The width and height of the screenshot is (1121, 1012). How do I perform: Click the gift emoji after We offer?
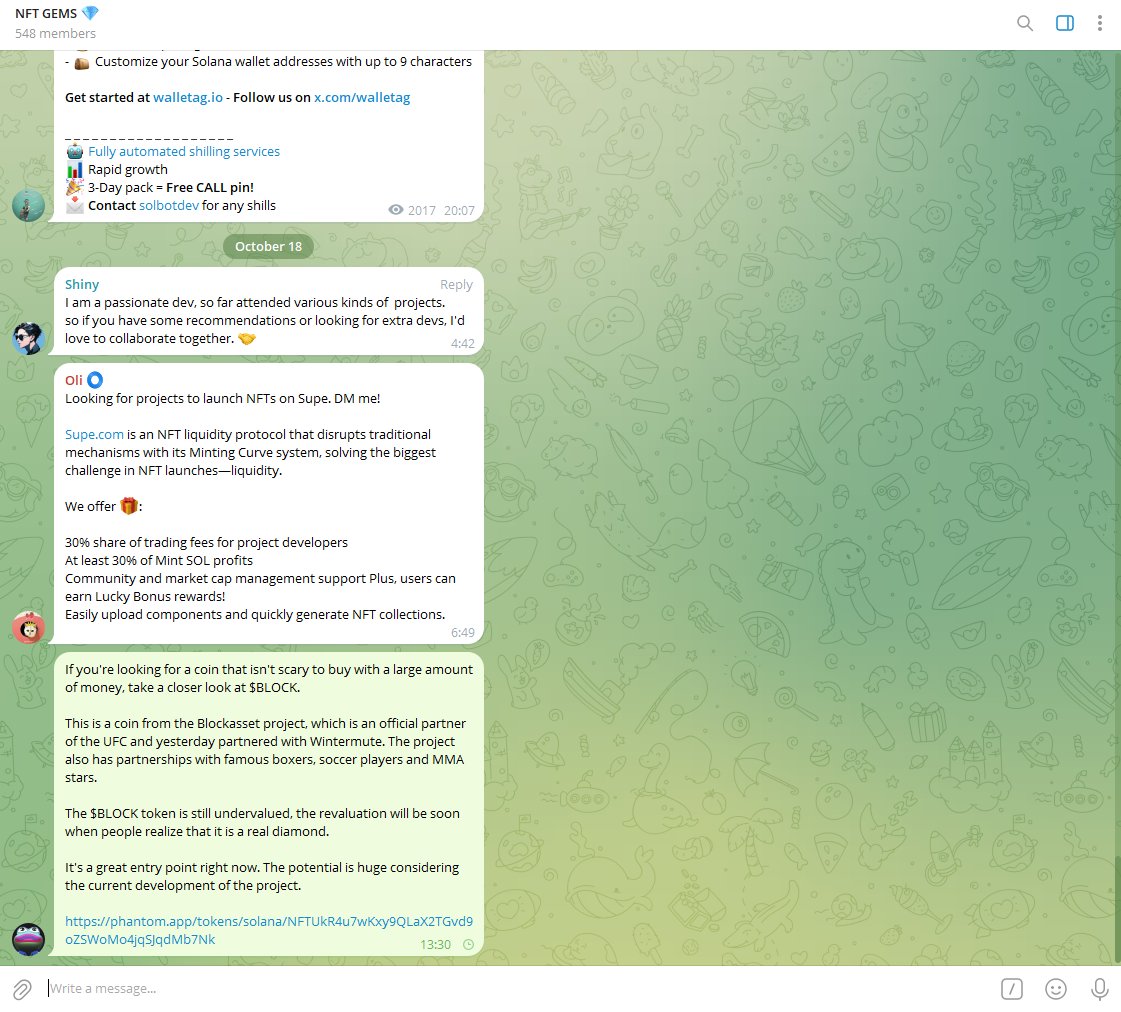tap(129, 506)
